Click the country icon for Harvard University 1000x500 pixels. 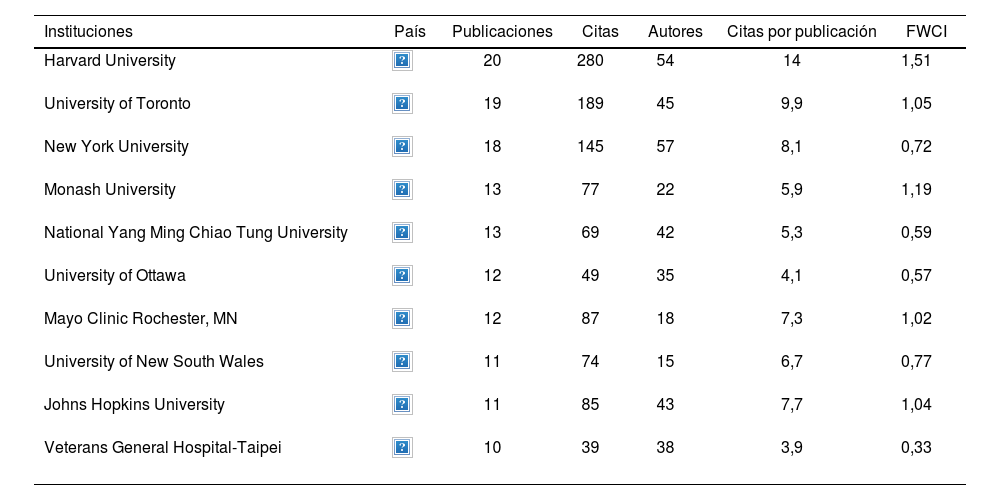point(402,61)
